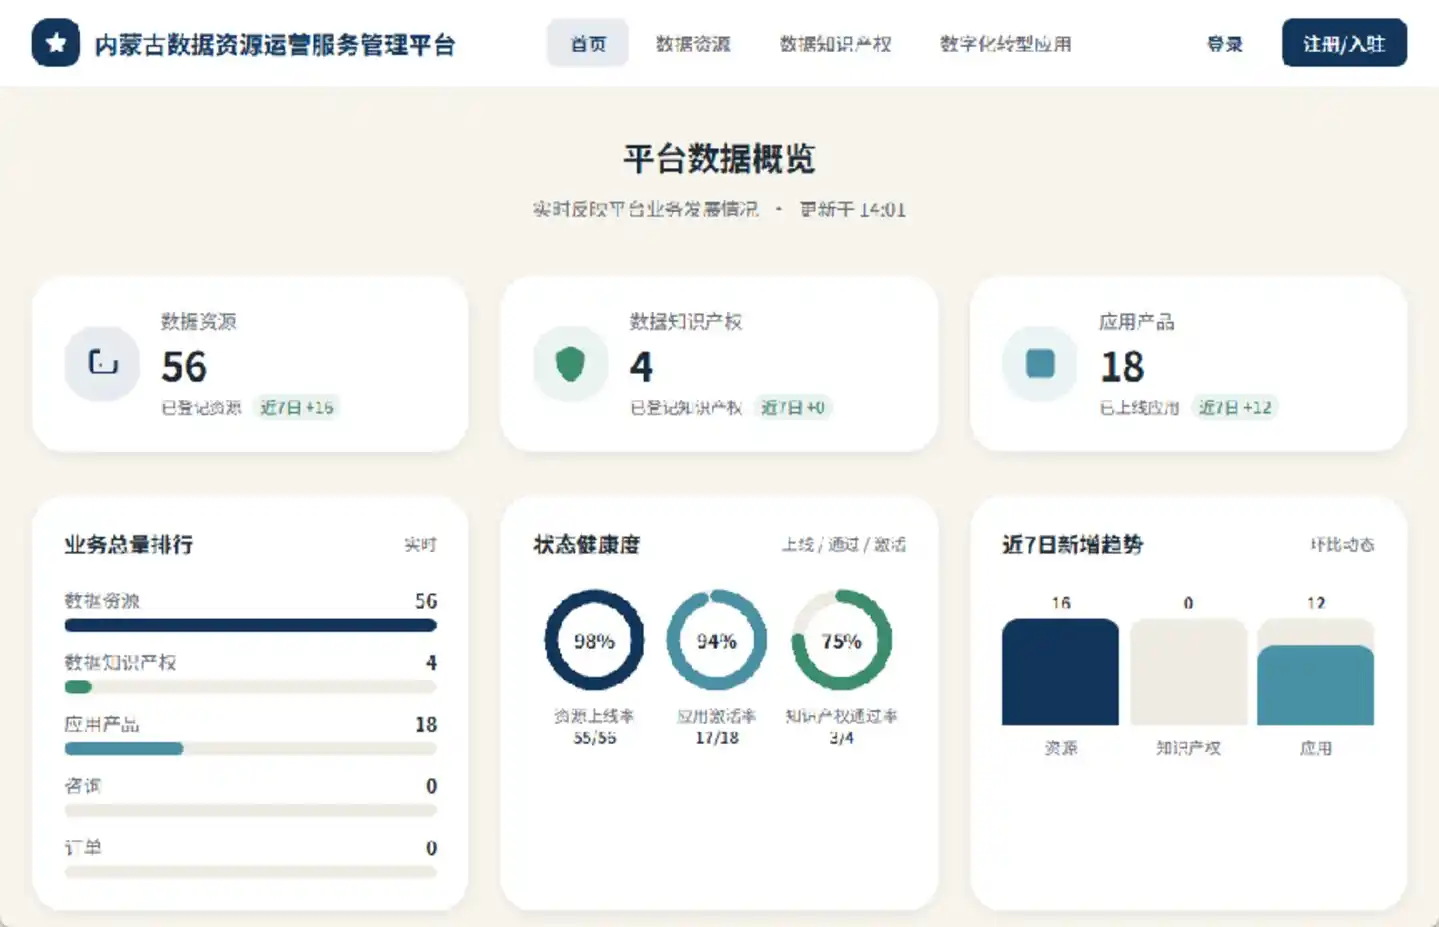Click the 实时 label in ranking panel

click(420, 544)
